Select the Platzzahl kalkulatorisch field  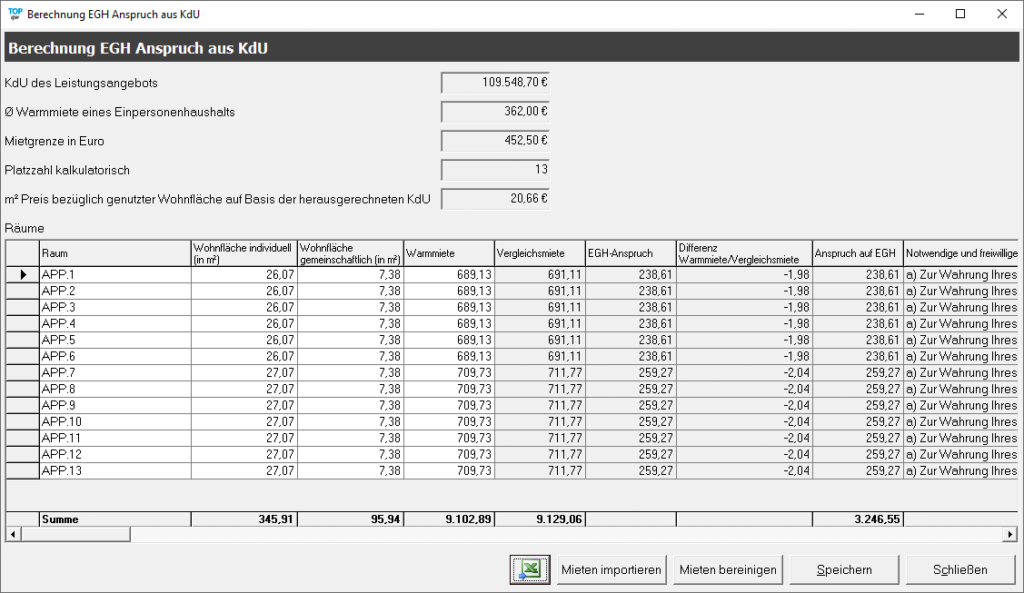click(496, 170)
